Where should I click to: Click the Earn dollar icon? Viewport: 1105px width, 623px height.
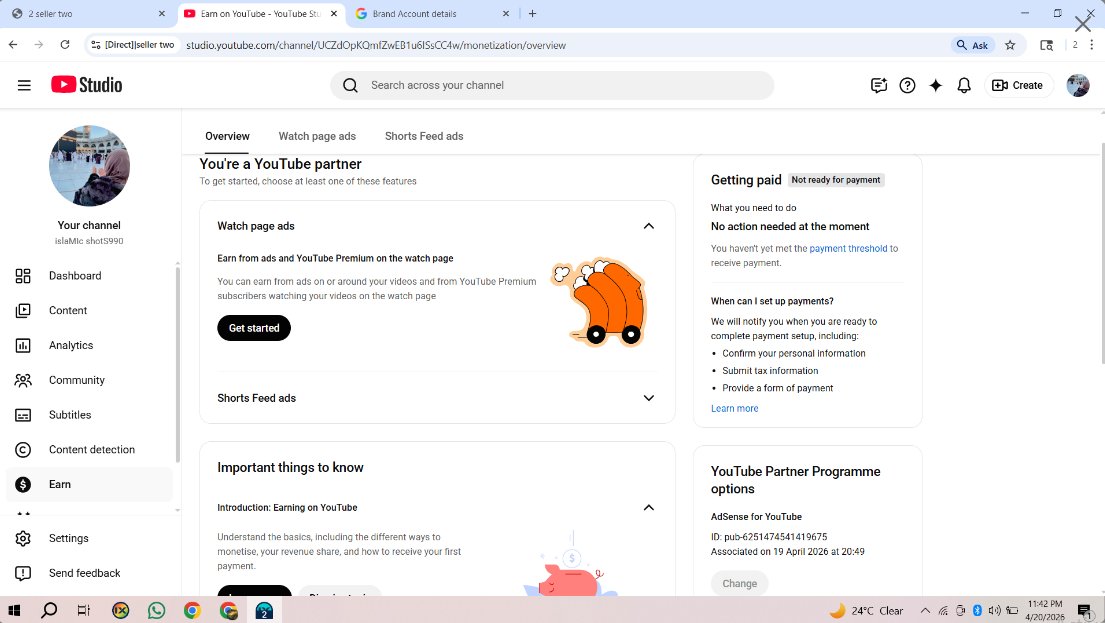pyautogui.click(x=23, y=484)
